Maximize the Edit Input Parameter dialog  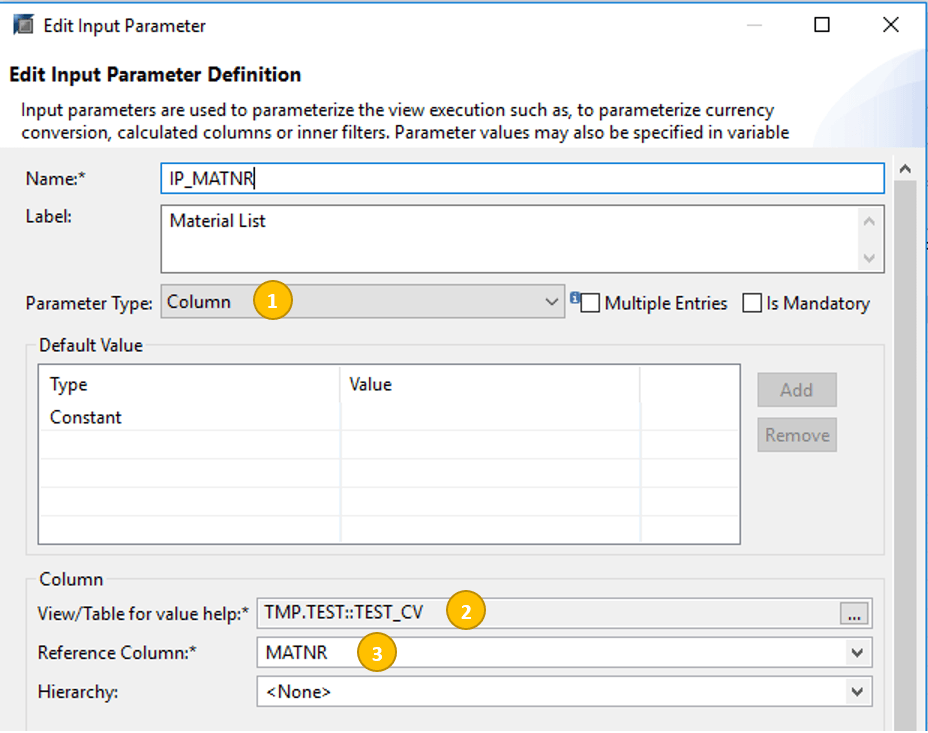[821, 25]
